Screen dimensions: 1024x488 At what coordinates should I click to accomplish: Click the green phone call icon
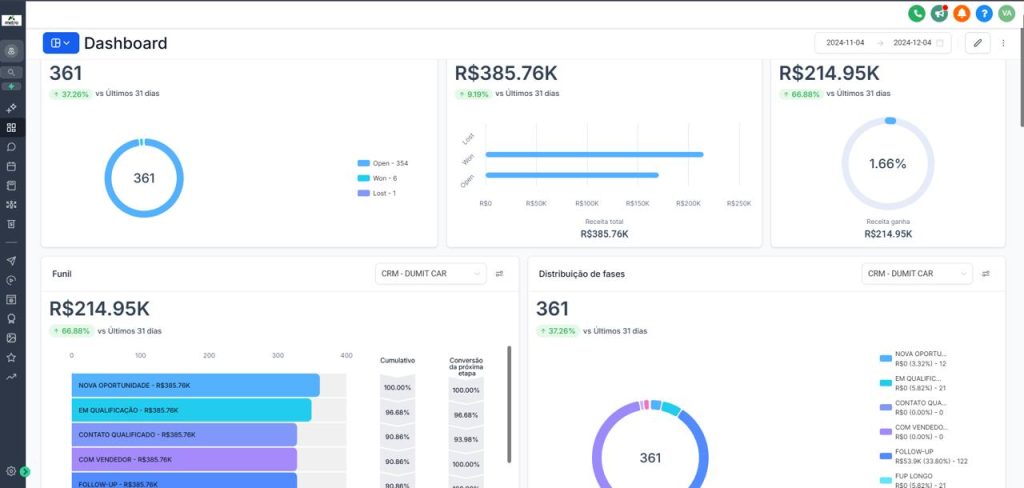click(x=916, y=13)
